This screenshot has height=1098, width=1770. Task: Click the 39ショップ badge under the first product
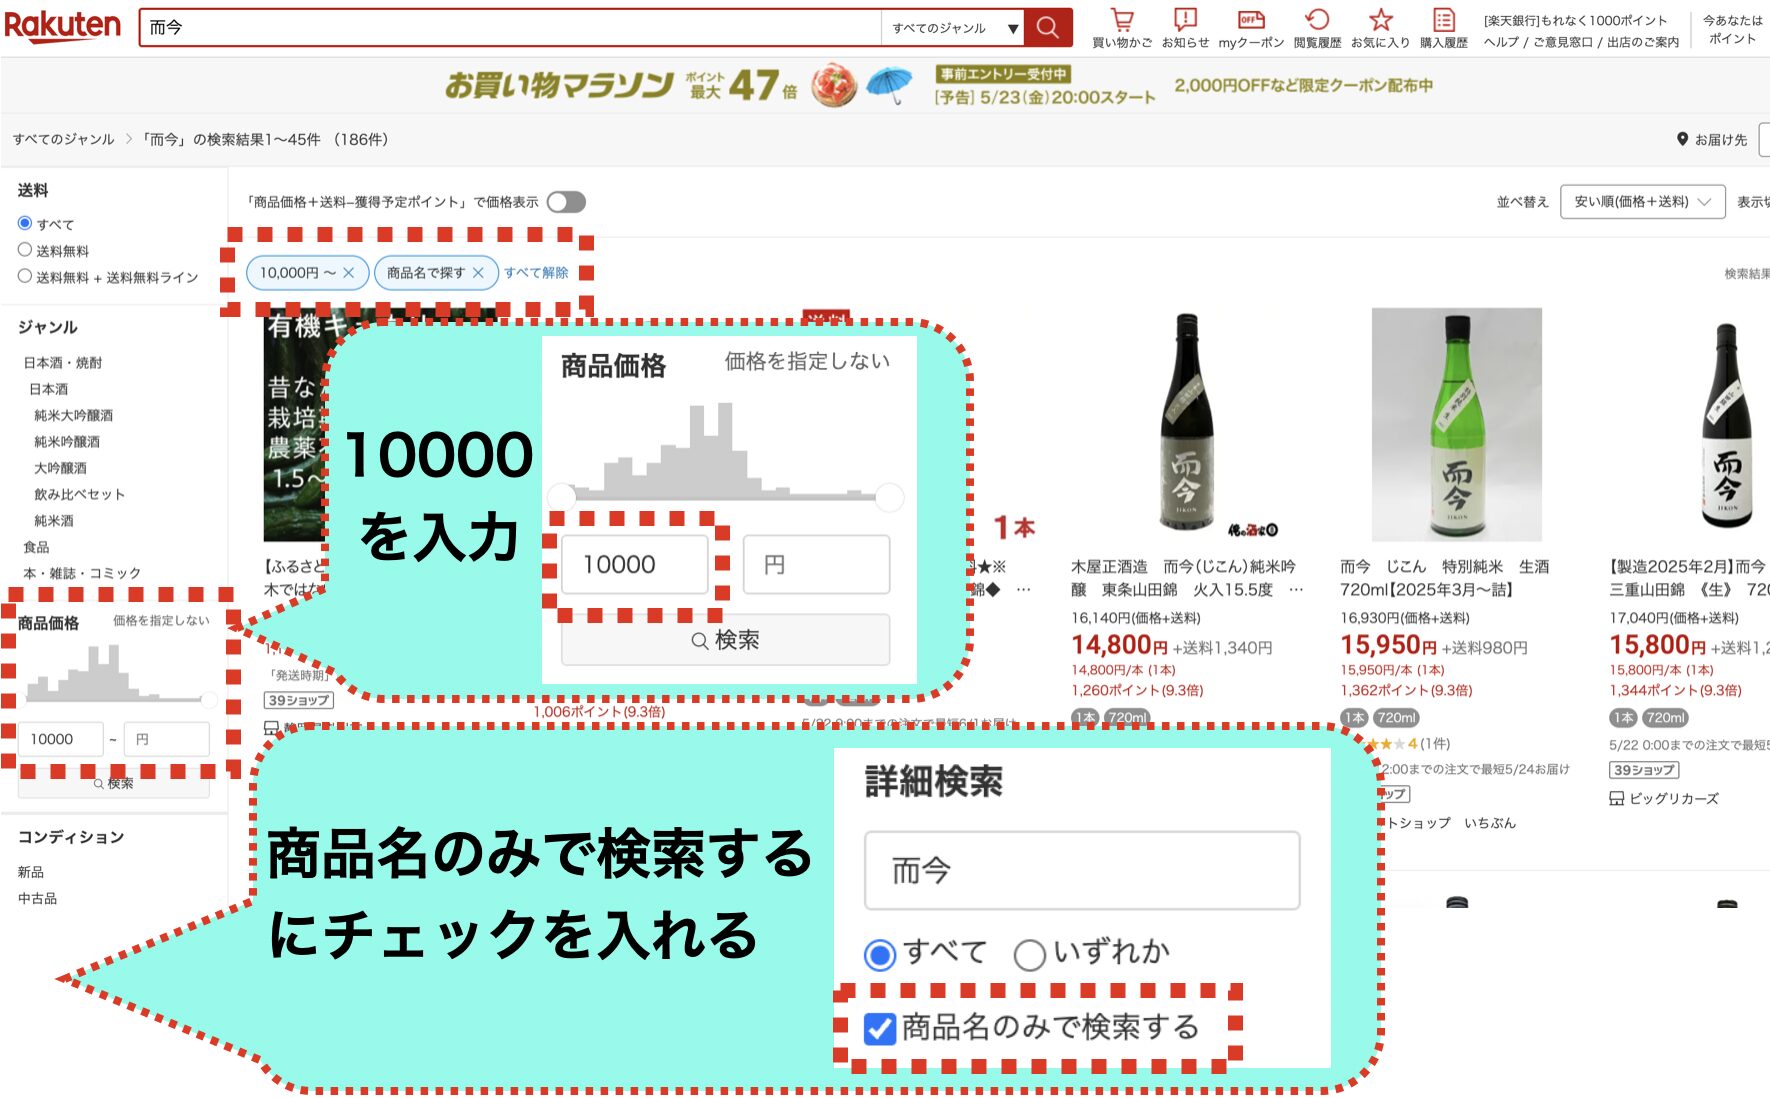tap(298, 700)
